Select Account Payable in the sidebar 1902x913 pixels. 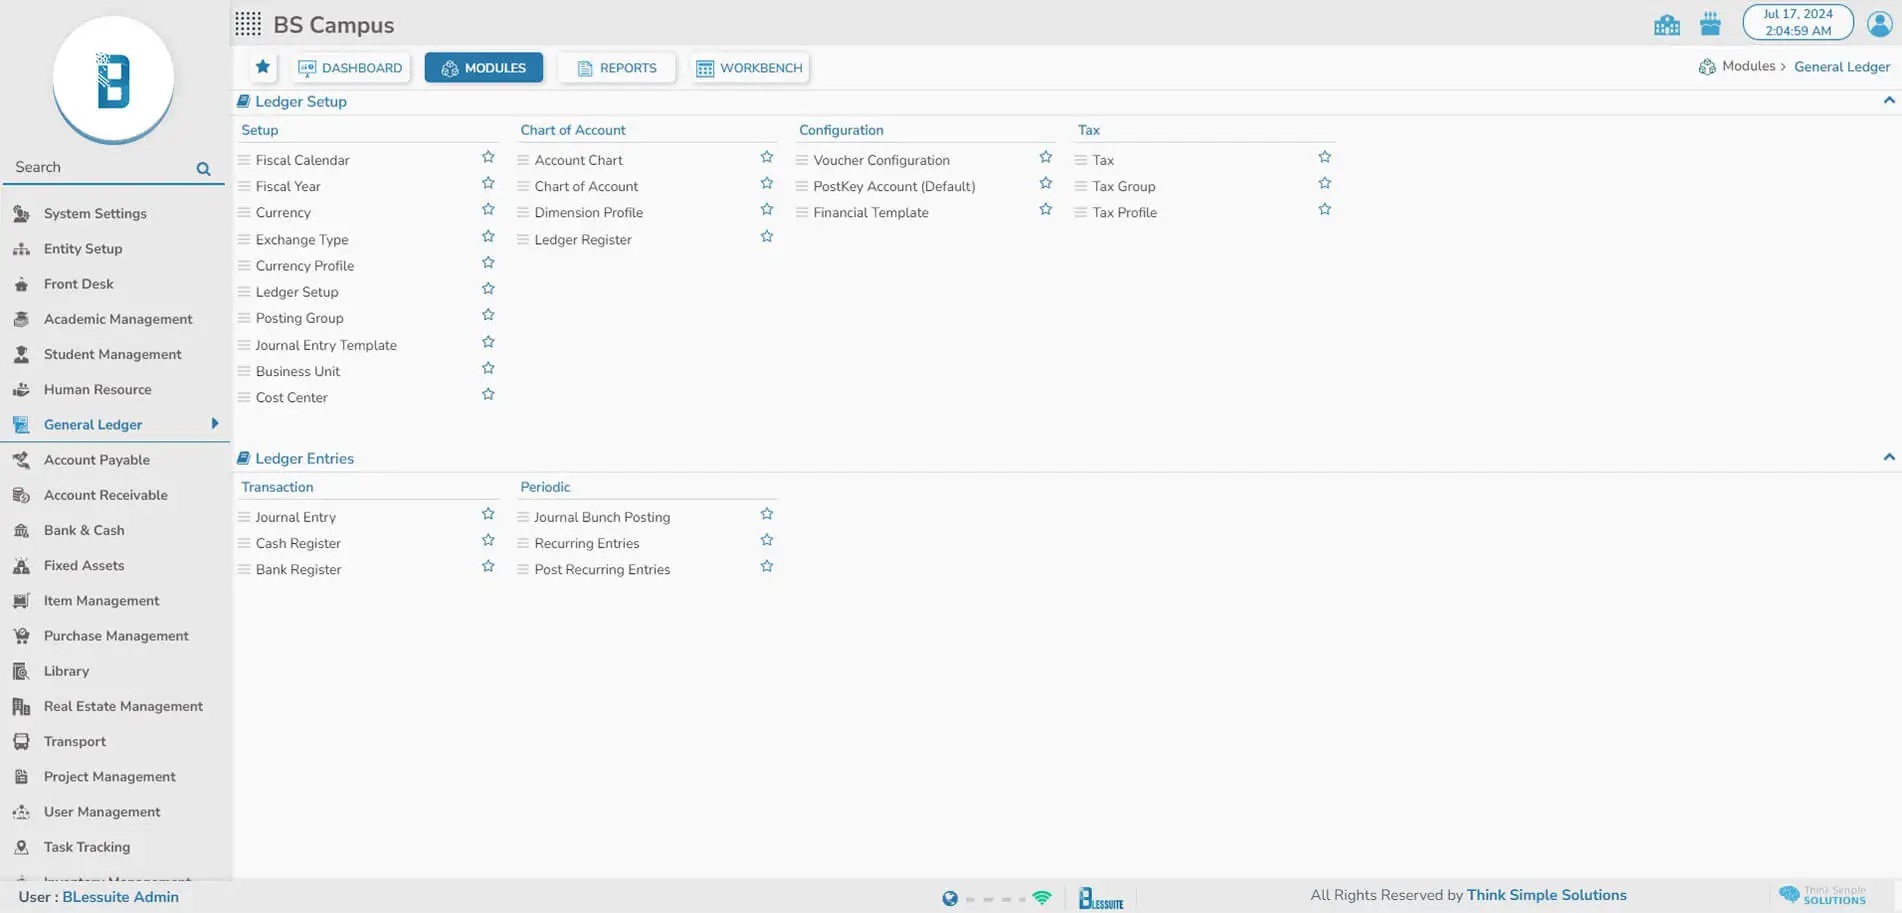(97, 460)
